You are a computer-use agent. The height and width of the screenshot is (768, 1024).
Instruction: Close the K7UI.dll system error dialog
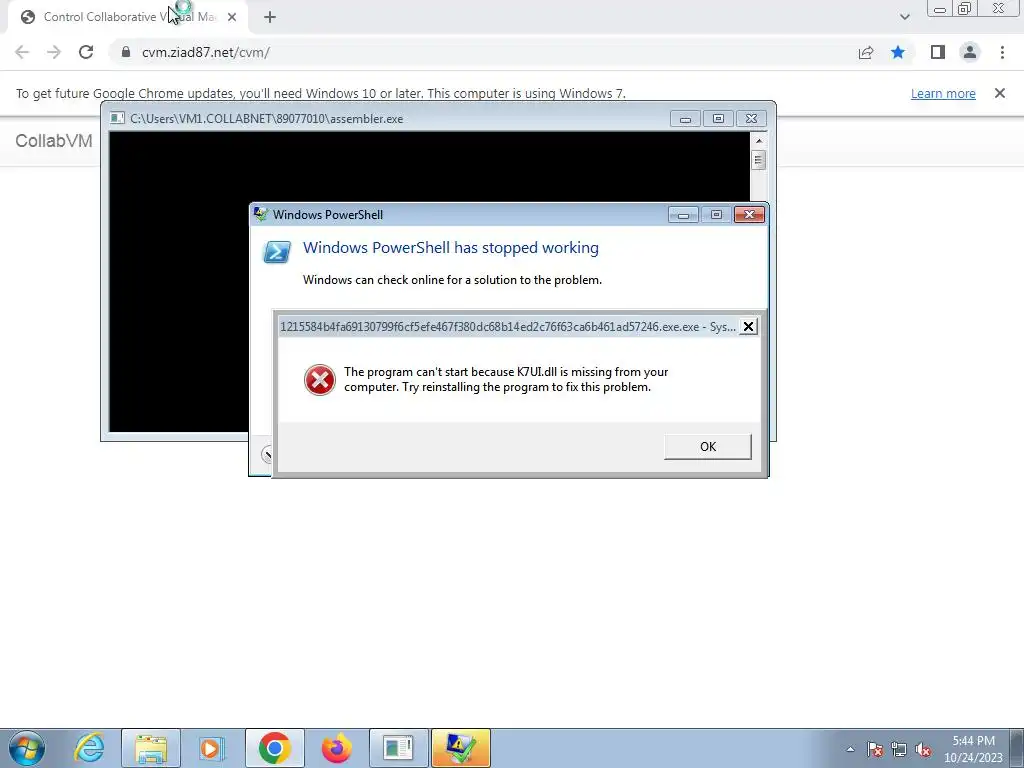point(748,327)
